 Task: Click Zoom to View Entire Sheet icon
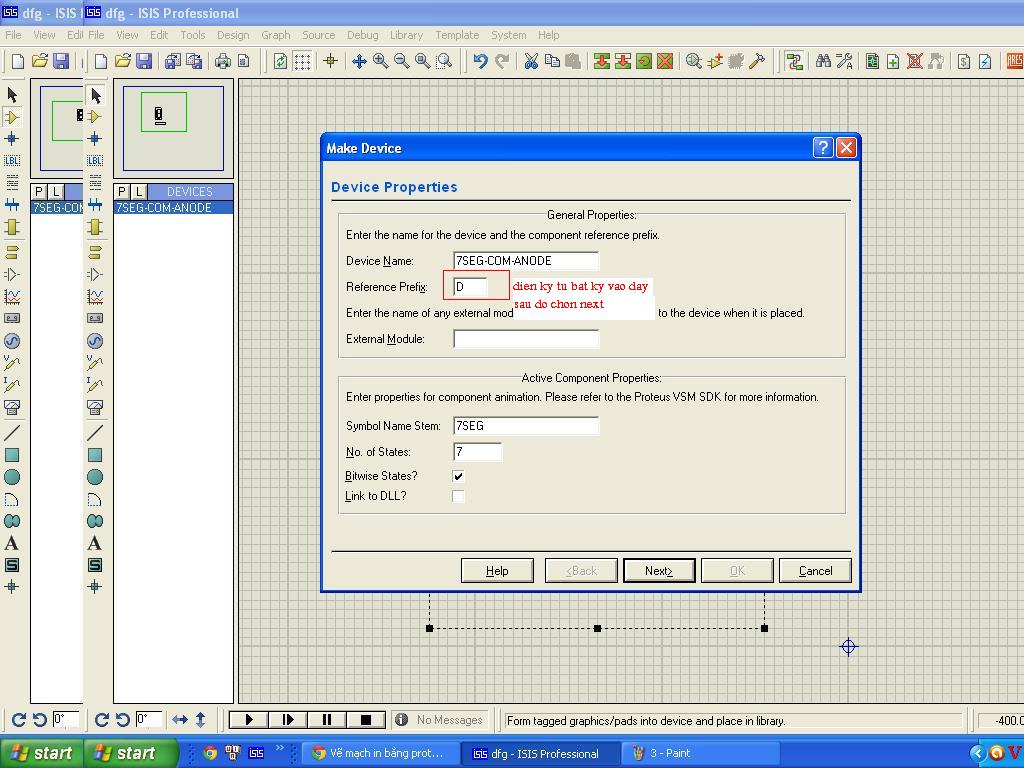(x=423, y=61)
